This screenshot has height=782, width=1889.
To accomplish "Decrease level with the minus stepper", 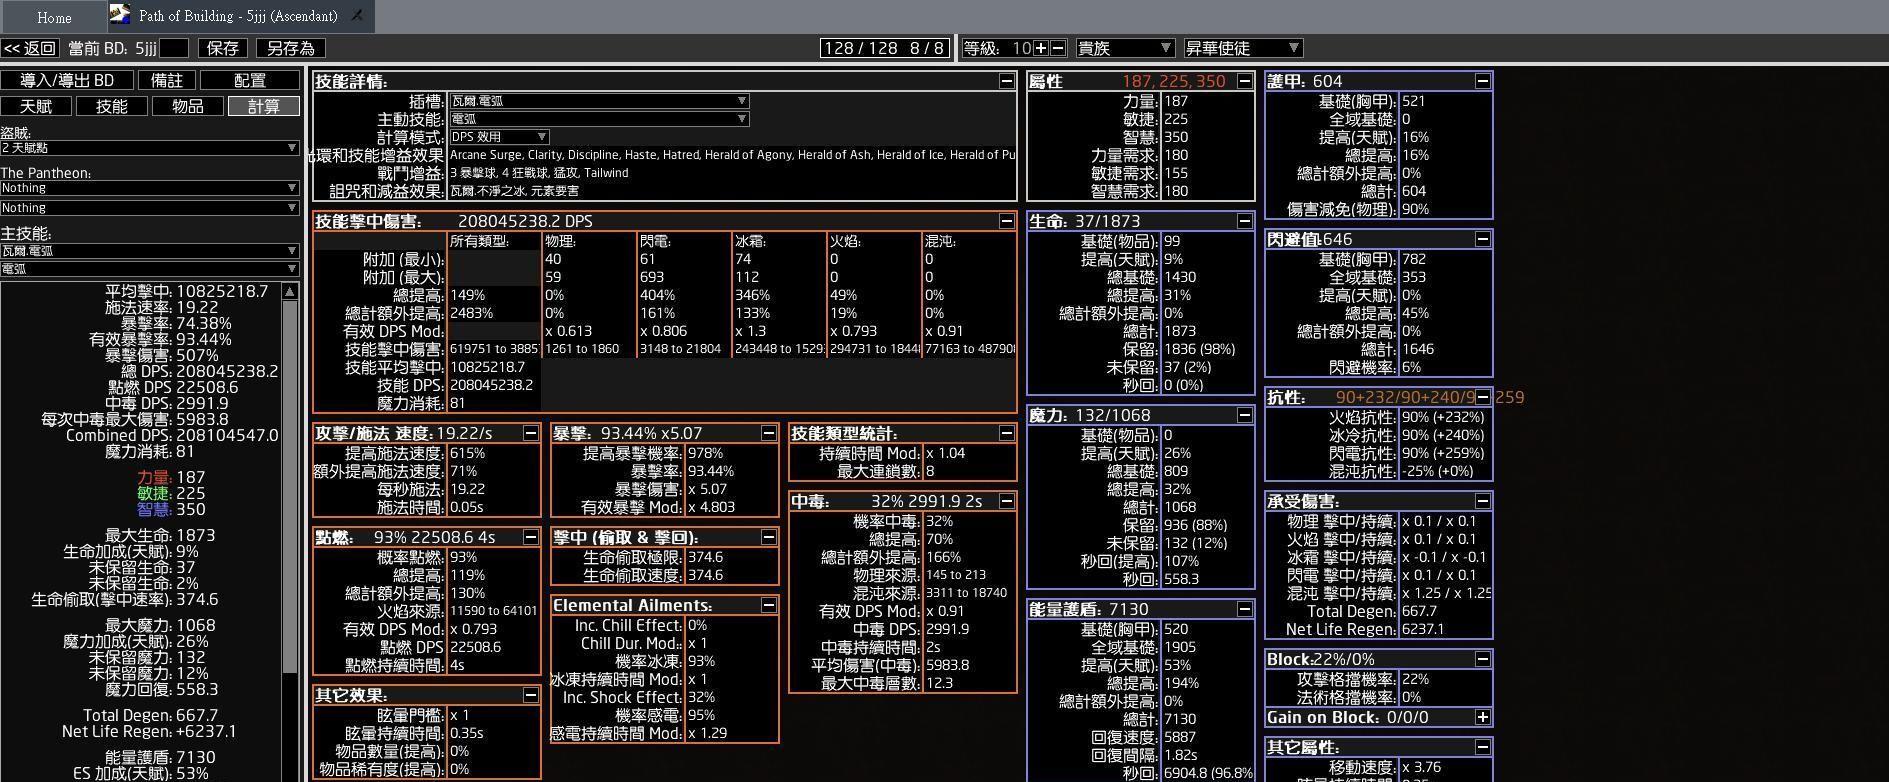I will pyautogui.click(x=1058, y=48).
